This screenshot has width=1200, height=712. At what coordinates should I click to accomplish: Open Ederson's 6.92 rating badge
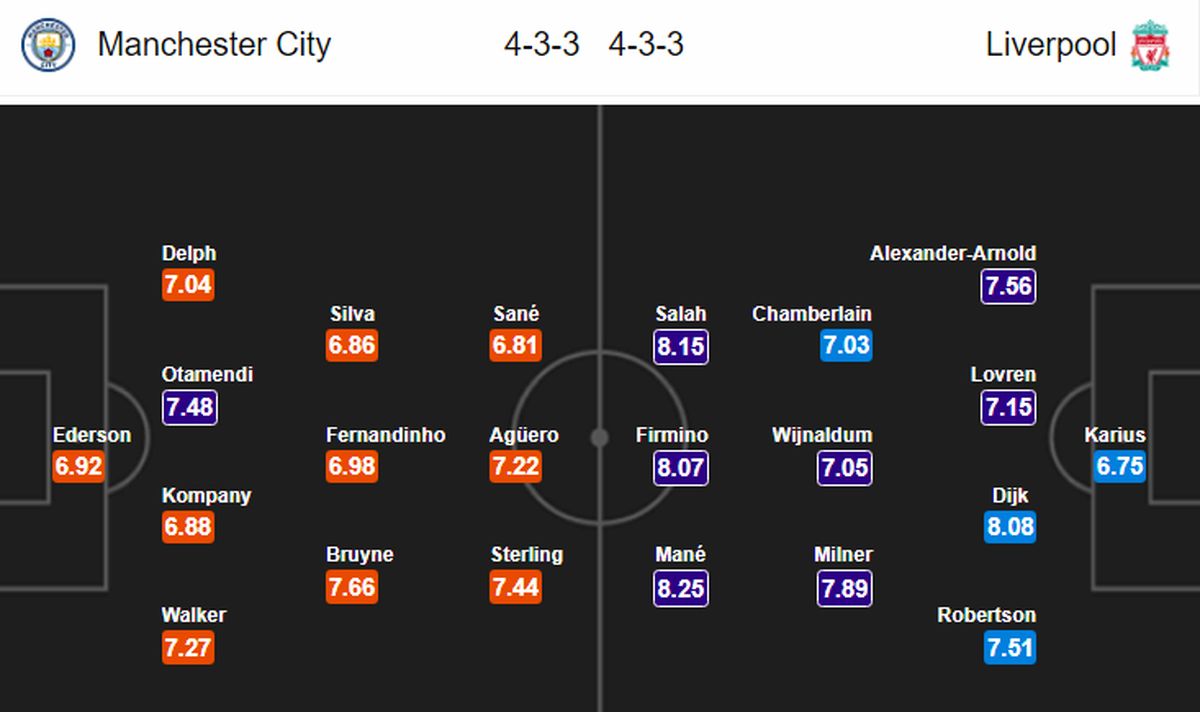click(x=78, y=467)
